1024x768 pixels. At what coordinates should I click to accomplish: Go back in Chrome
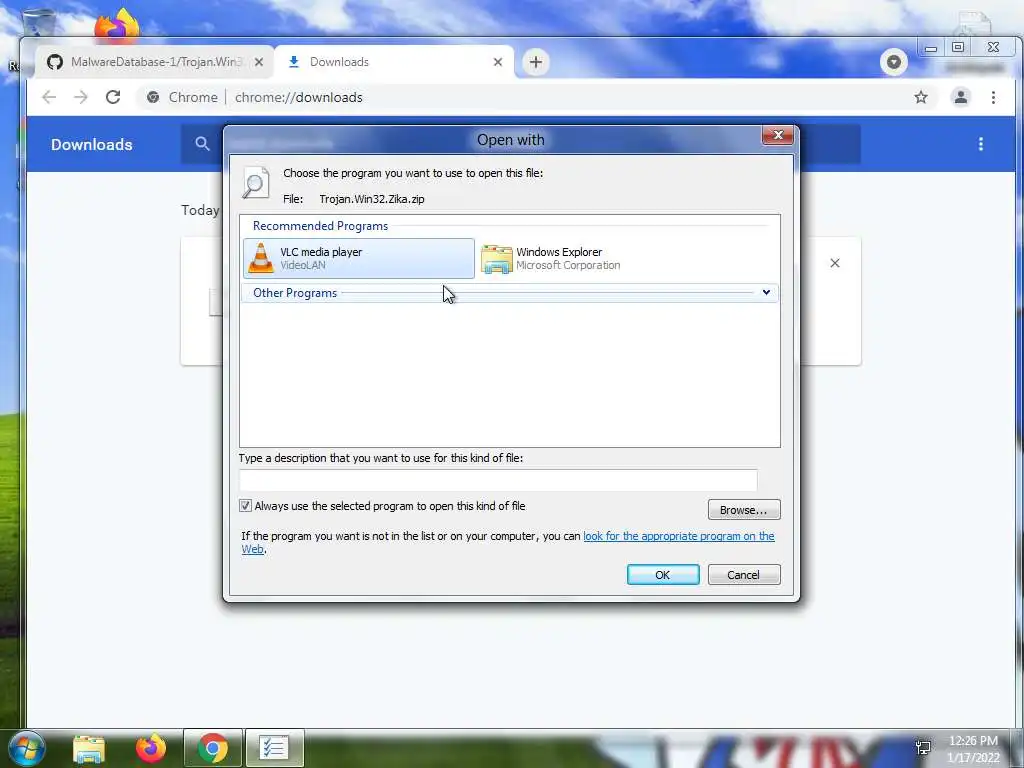(49, 97)
